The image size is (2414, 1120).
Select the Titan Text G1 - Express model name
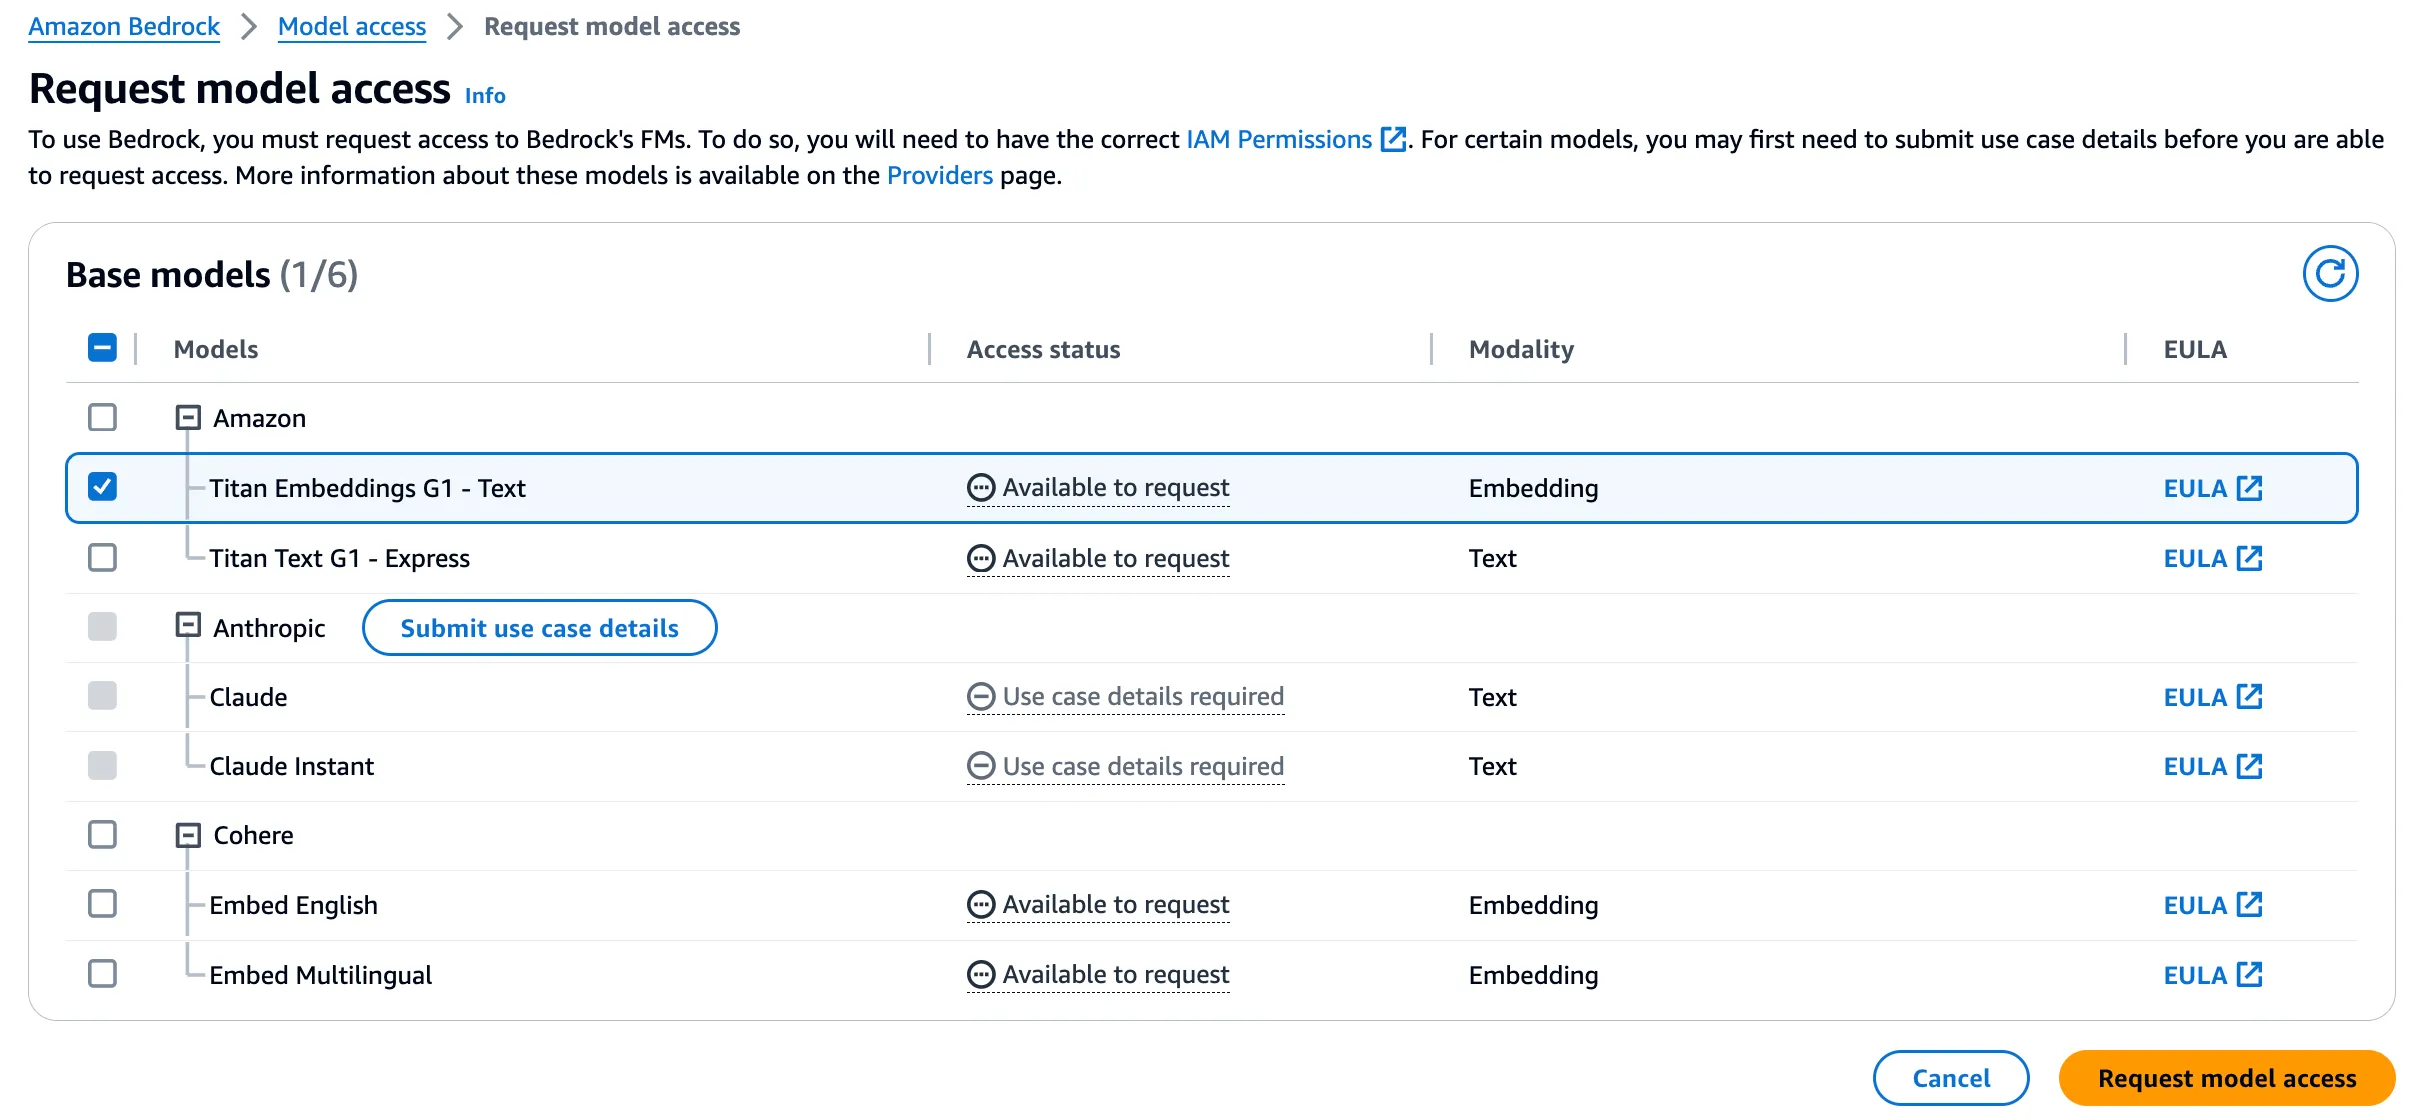point(339,558)
